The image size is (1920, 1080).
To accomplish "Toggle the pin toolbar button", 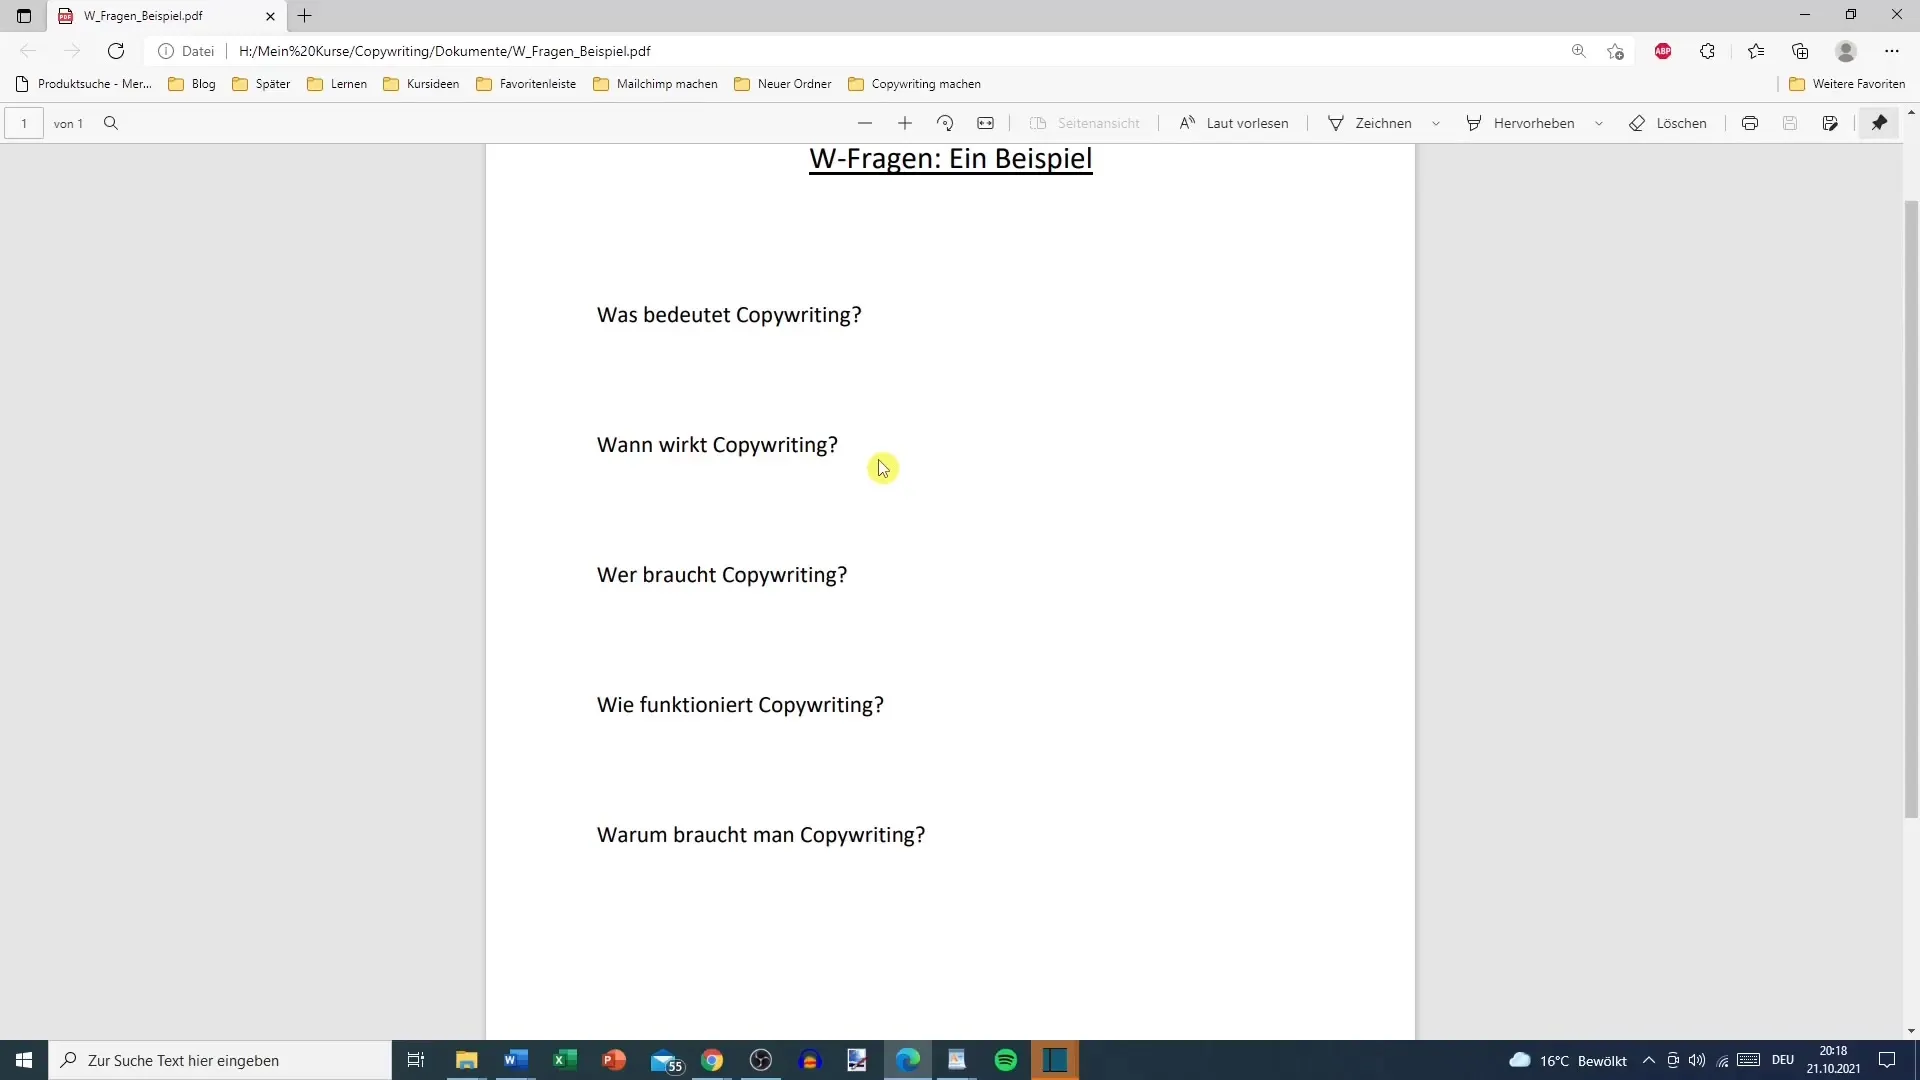I will click(1880, 123).
